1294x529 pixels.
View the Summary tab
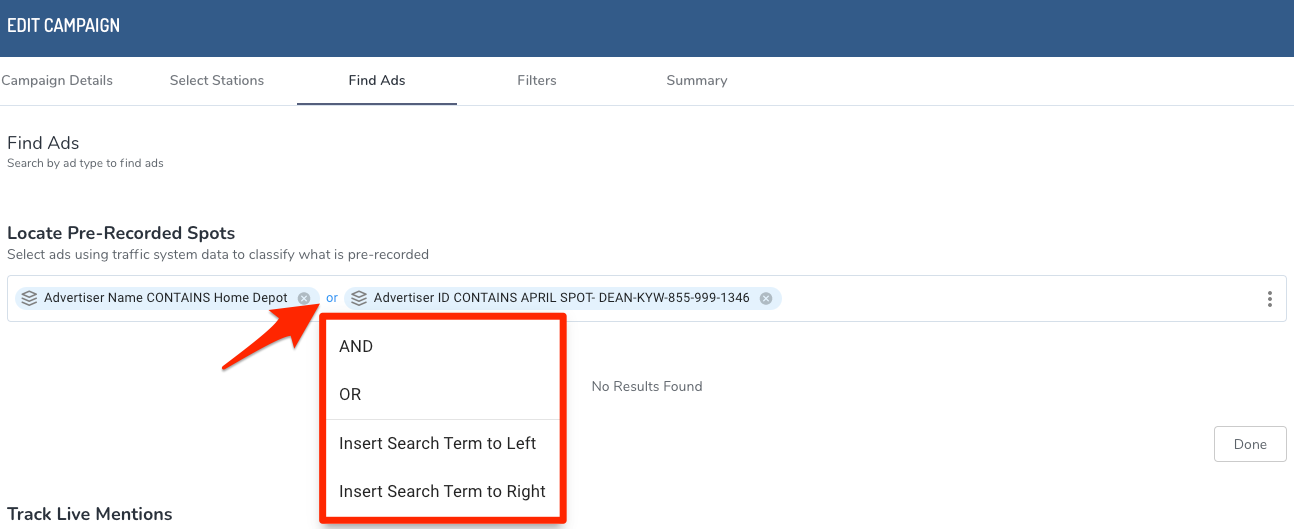[697, 80]
